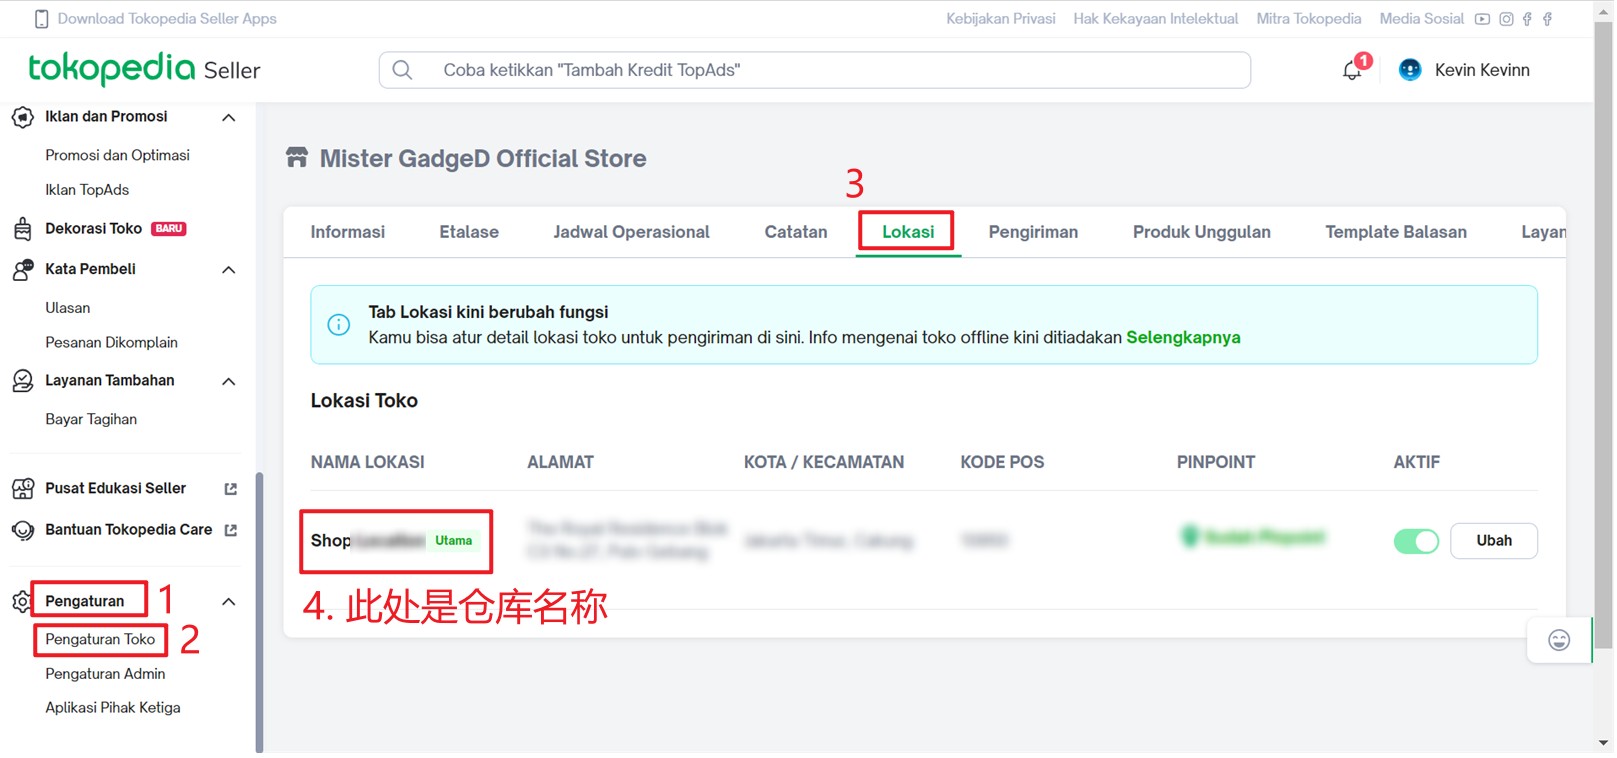This screenshot has width=1617, height=758.
Task: Switch to the Pengiriman tab
Action: (x=1033, y=232)
